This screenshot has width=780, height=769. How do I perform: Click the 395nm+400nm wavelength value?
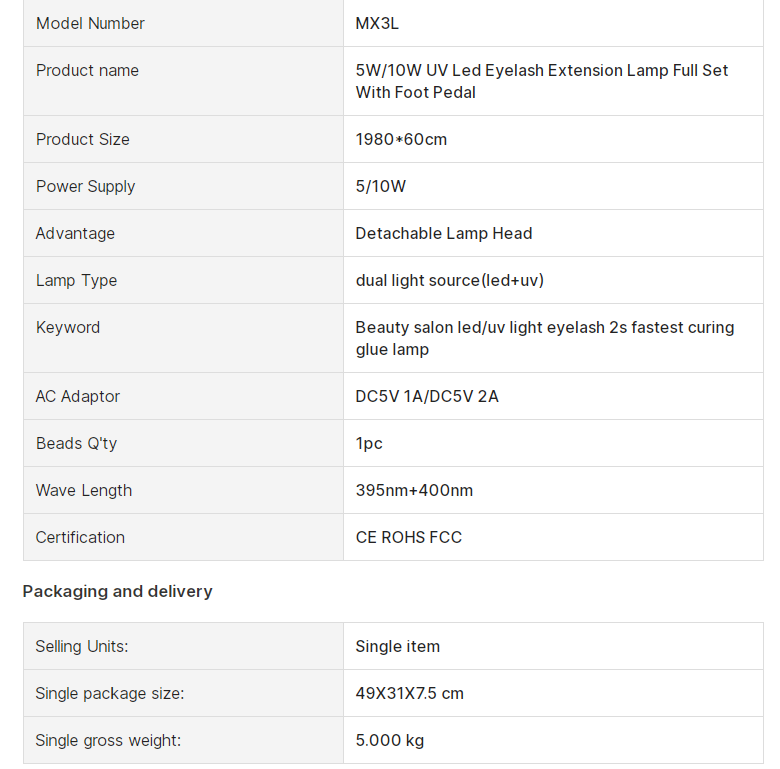tap(414, 490)
